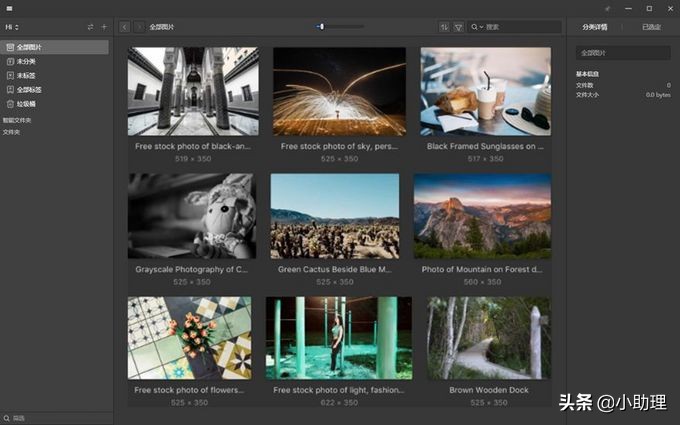Screen dimensions: 680x425
Task: Go forward with the right arrow button
Action: 139,27
